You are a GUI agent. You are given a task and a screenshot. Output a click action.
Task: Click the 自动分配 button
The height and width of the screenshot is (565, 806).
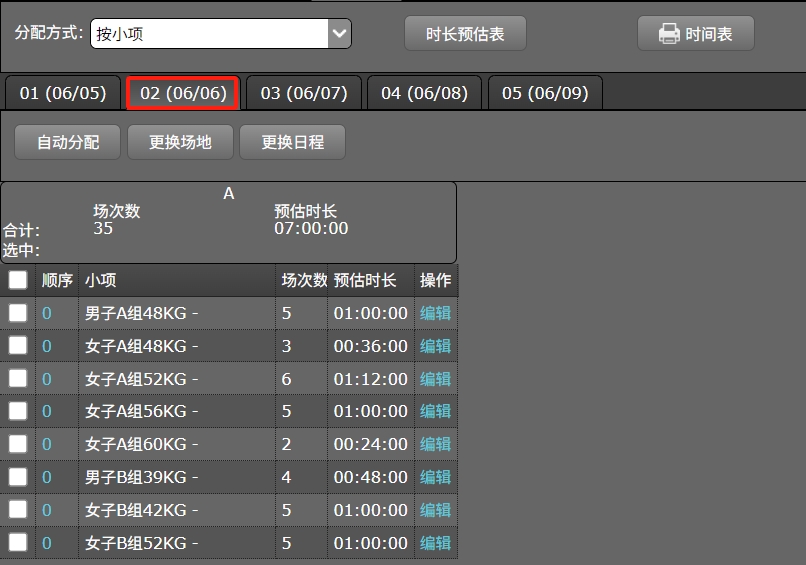click(x=68, y=142)
